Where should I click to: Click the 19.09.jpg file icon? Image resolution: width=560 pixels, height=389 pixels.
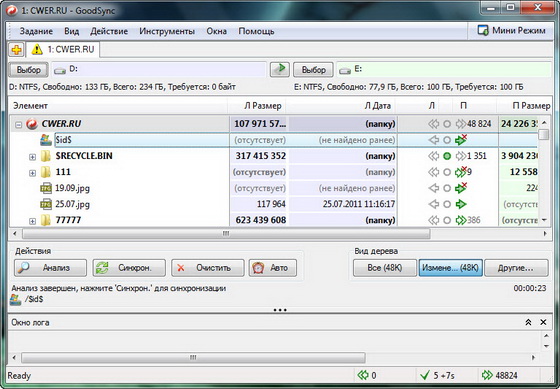[46, 188]
